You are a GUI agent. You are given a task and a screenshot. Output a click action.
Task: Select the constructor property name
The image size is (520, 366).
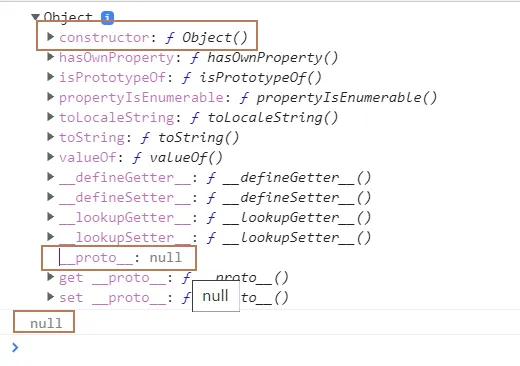104,37
